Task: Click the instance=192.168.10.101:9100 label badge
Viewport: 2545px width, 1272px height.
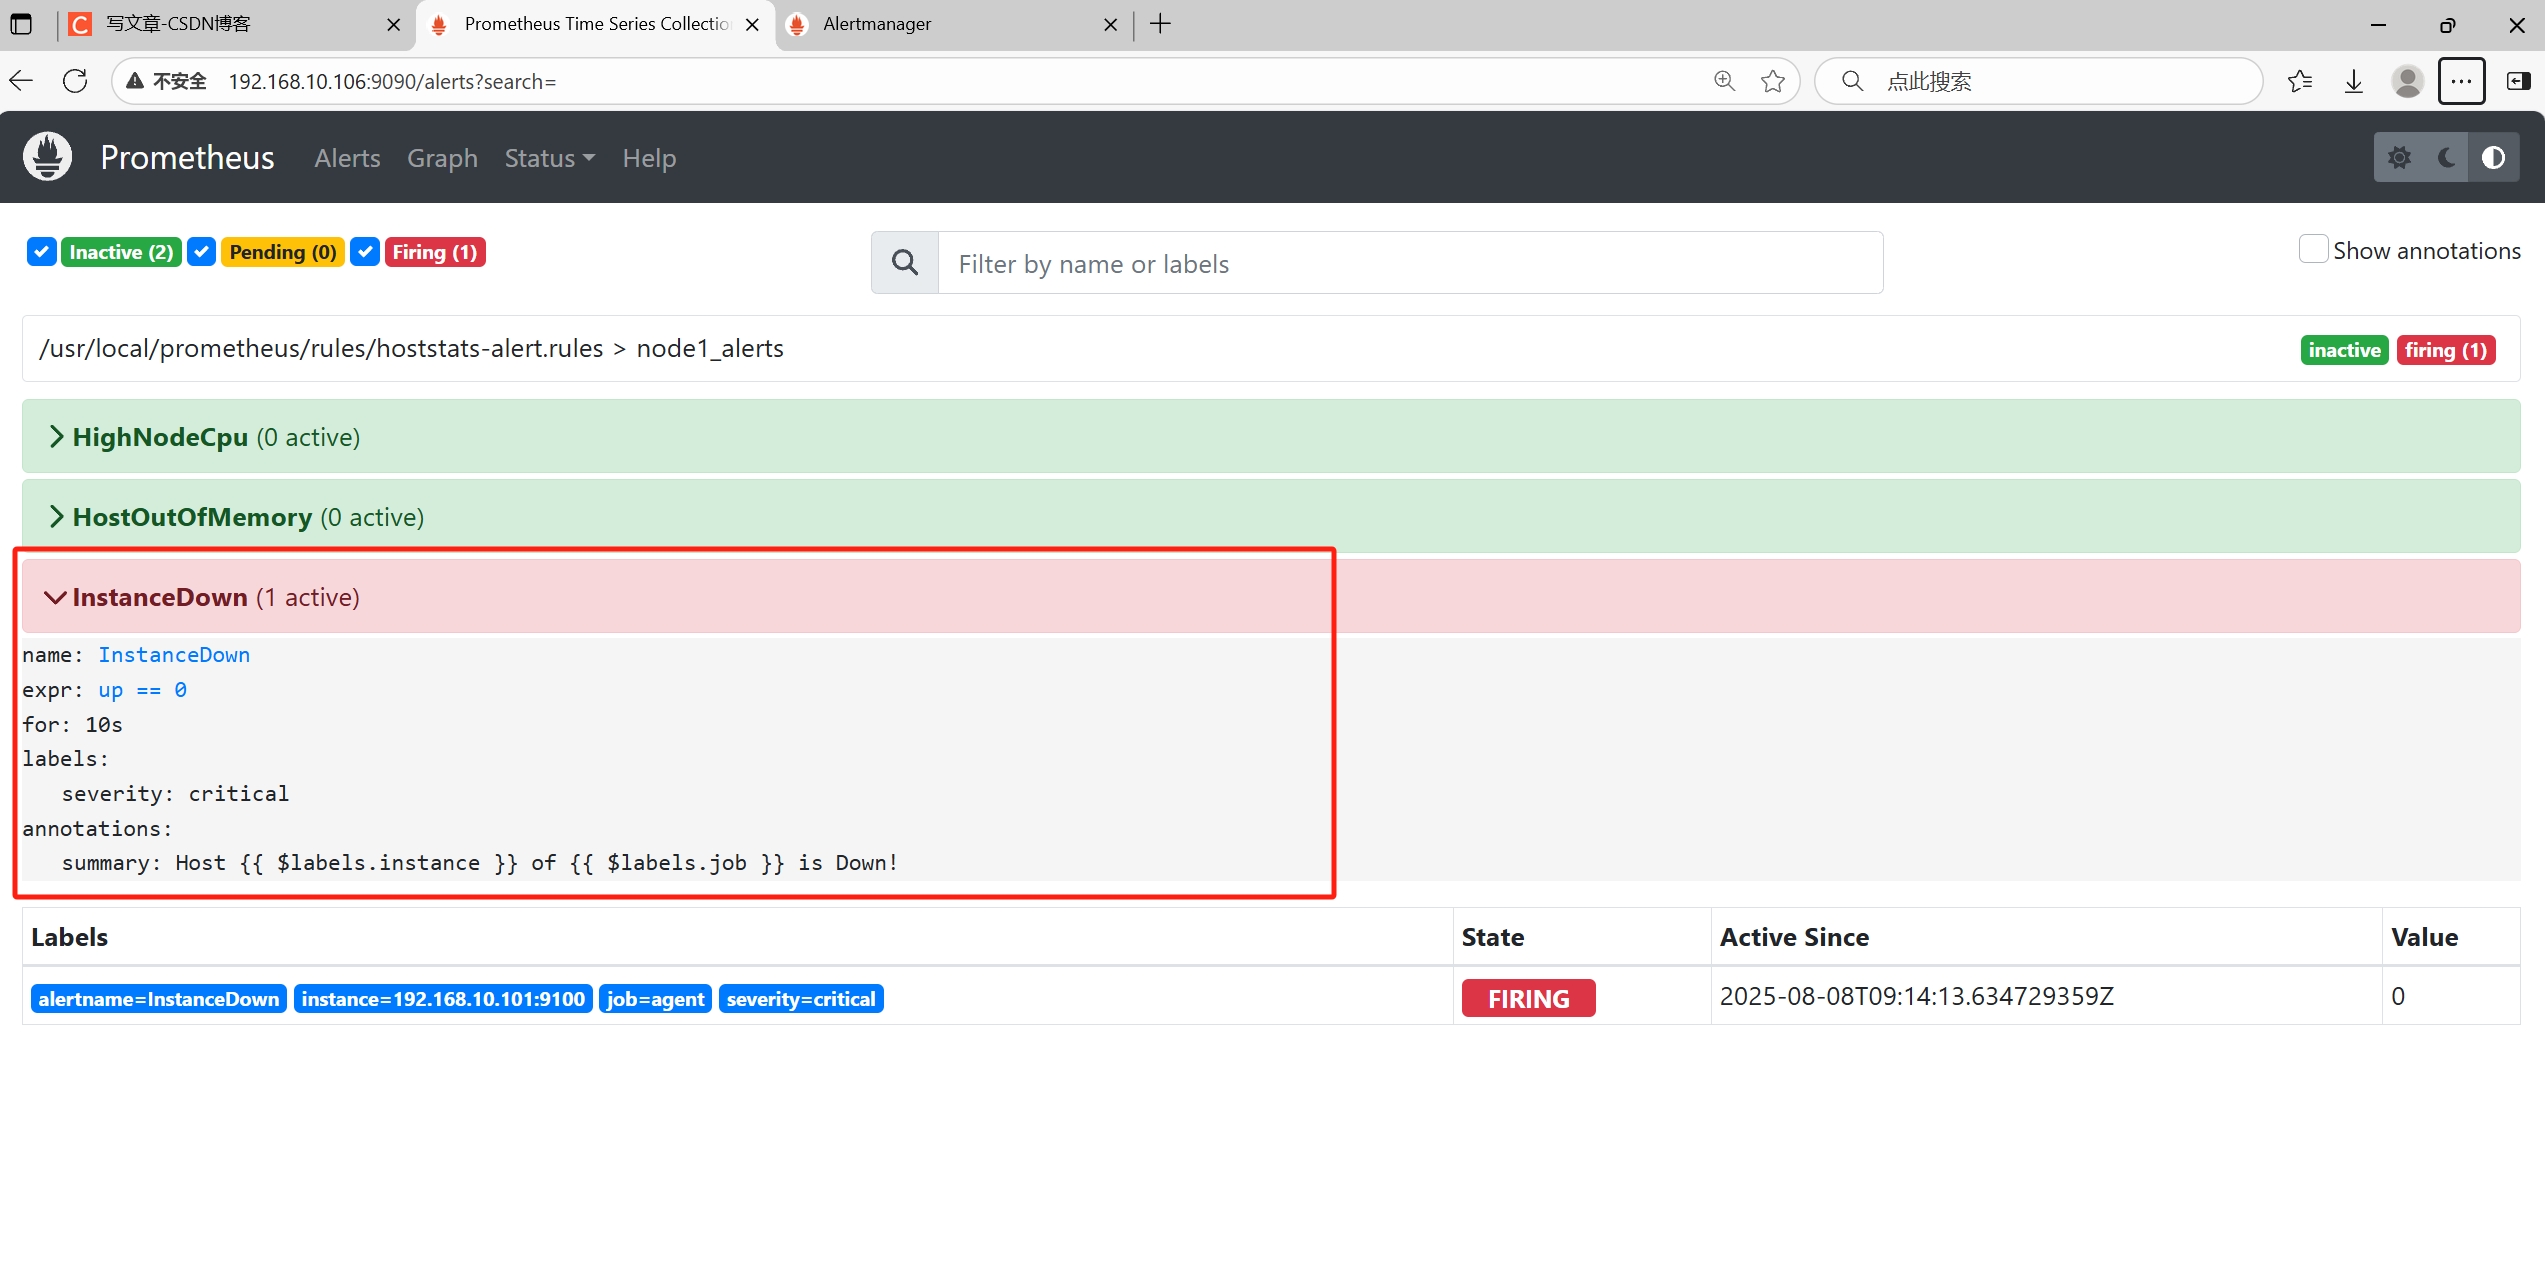Action: point(443,999)
